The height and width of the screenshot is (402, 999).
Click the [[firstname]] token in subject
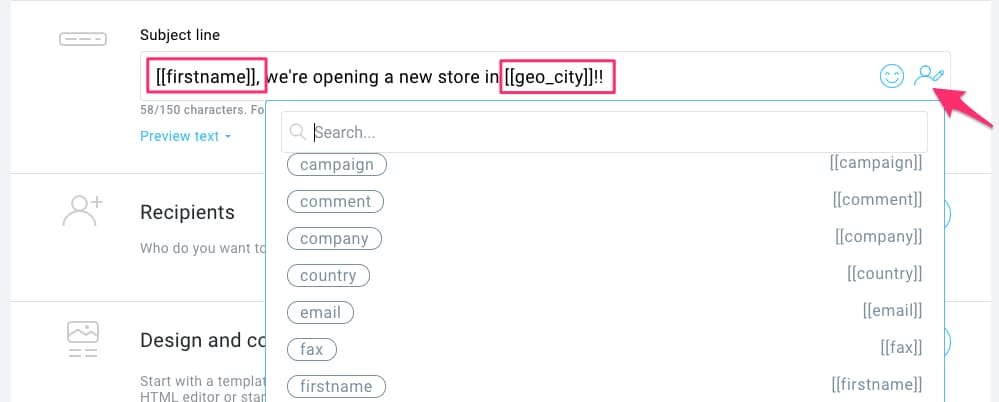pyautogui.click(x=206, y=78)
